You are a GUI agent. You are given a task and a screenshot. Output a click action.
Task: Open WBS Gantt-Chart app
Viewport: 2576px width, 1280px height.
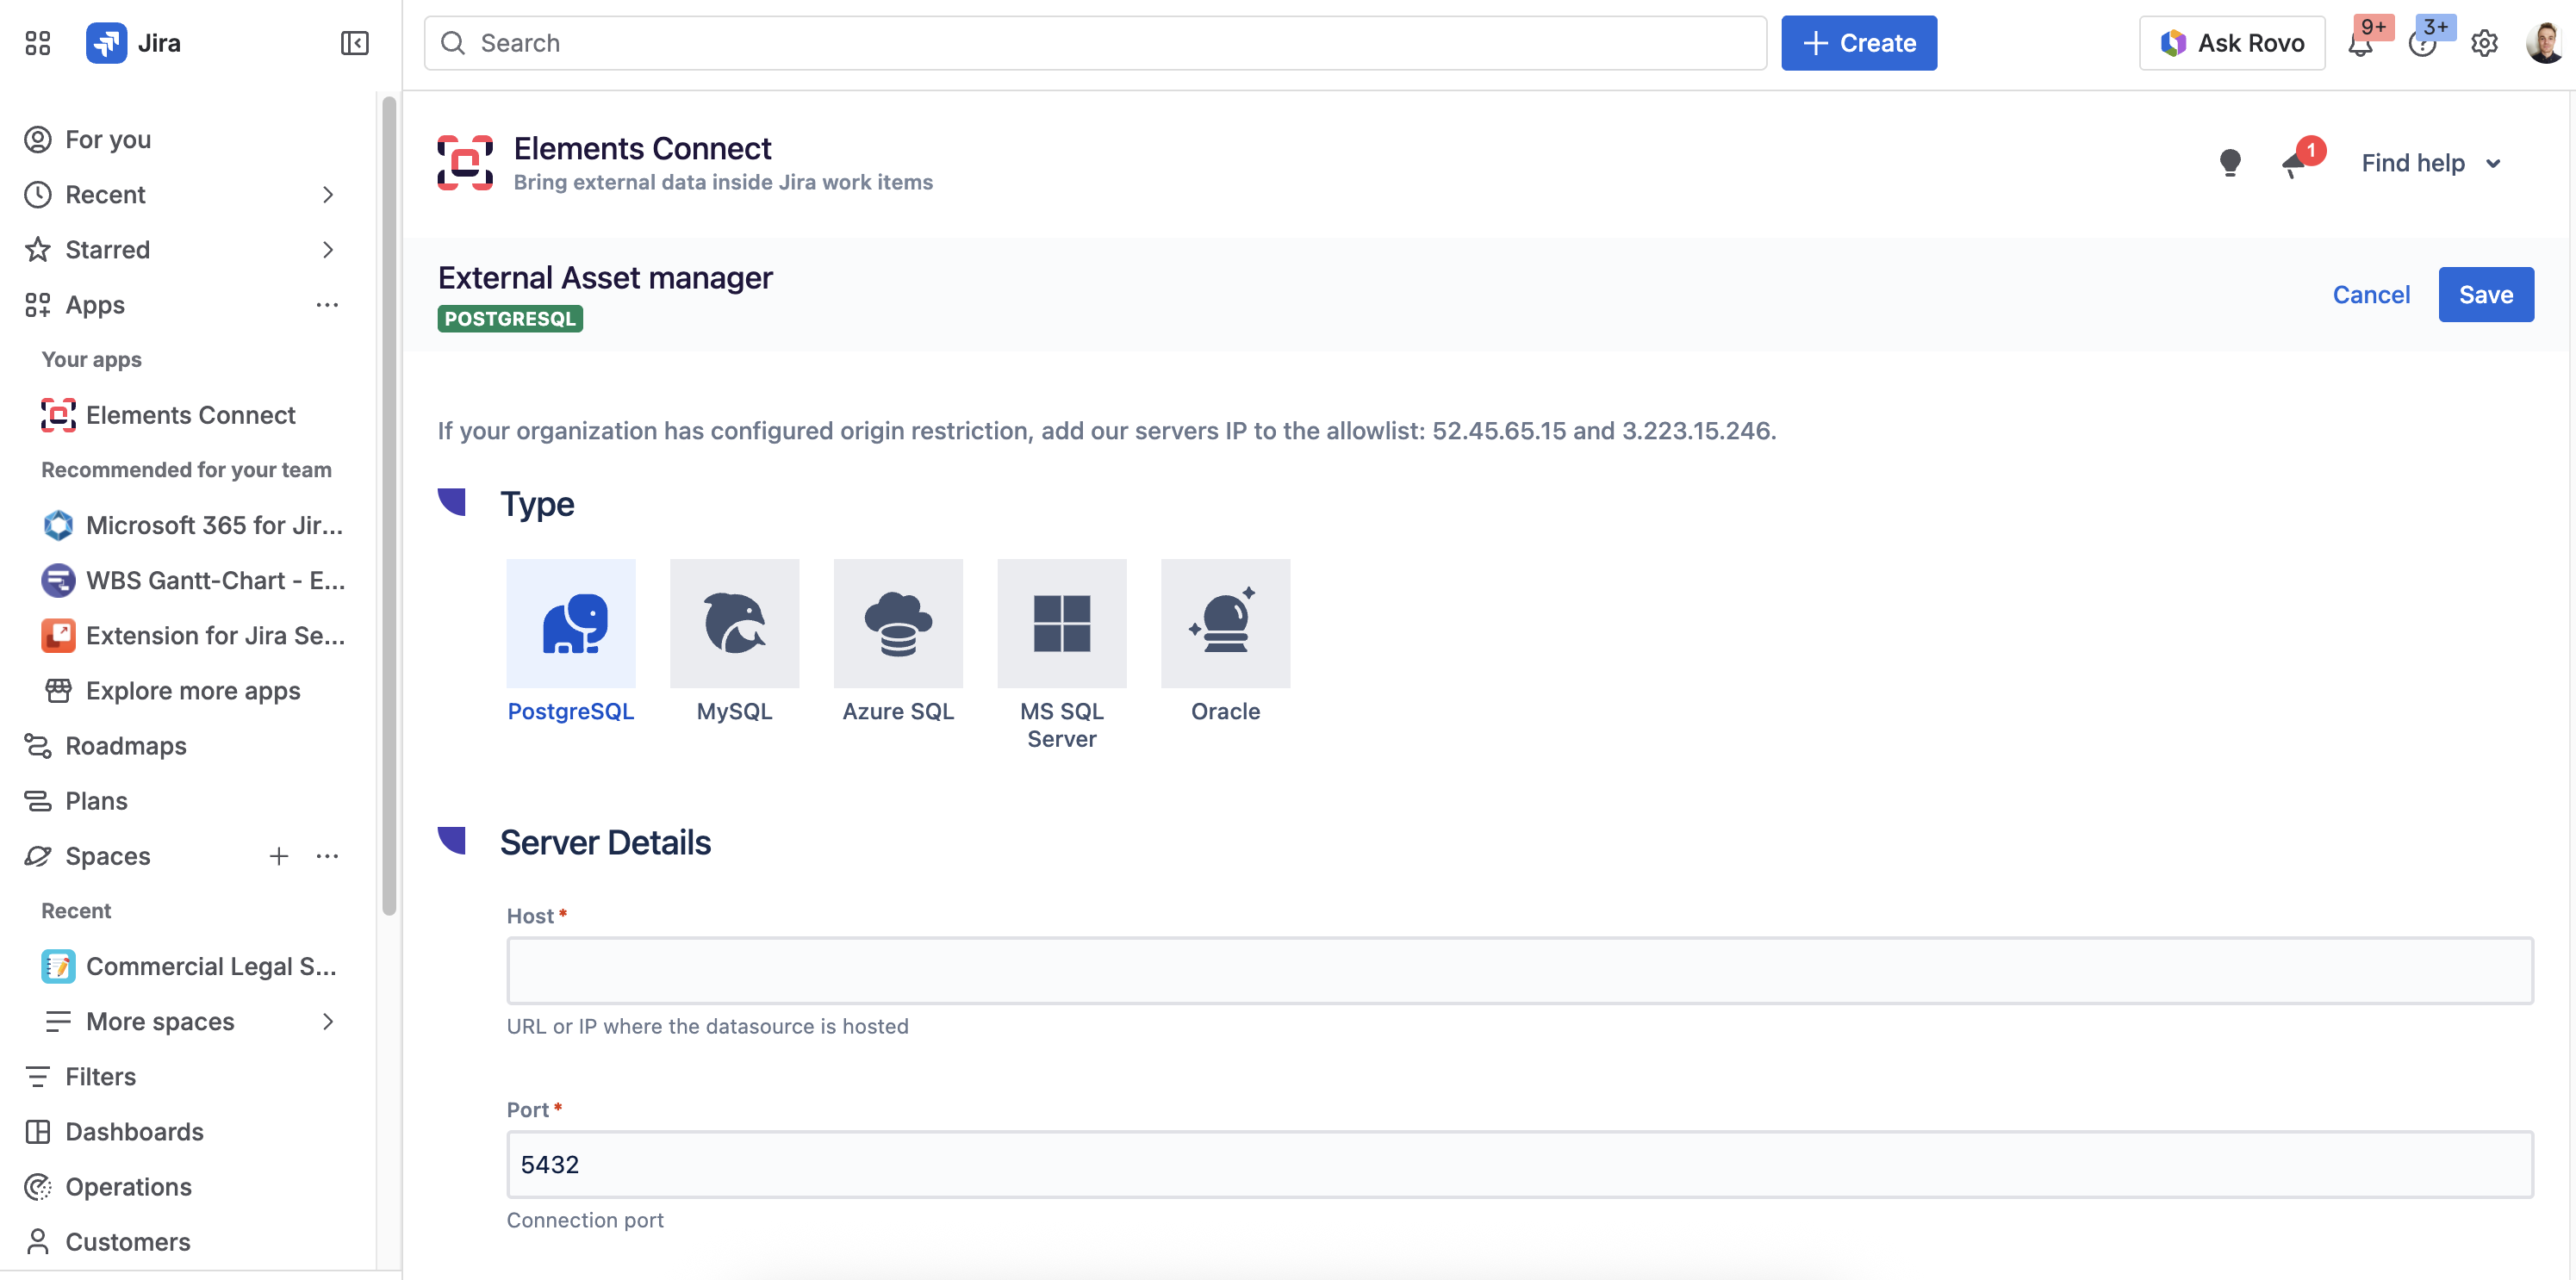click(x=193, y=580)
